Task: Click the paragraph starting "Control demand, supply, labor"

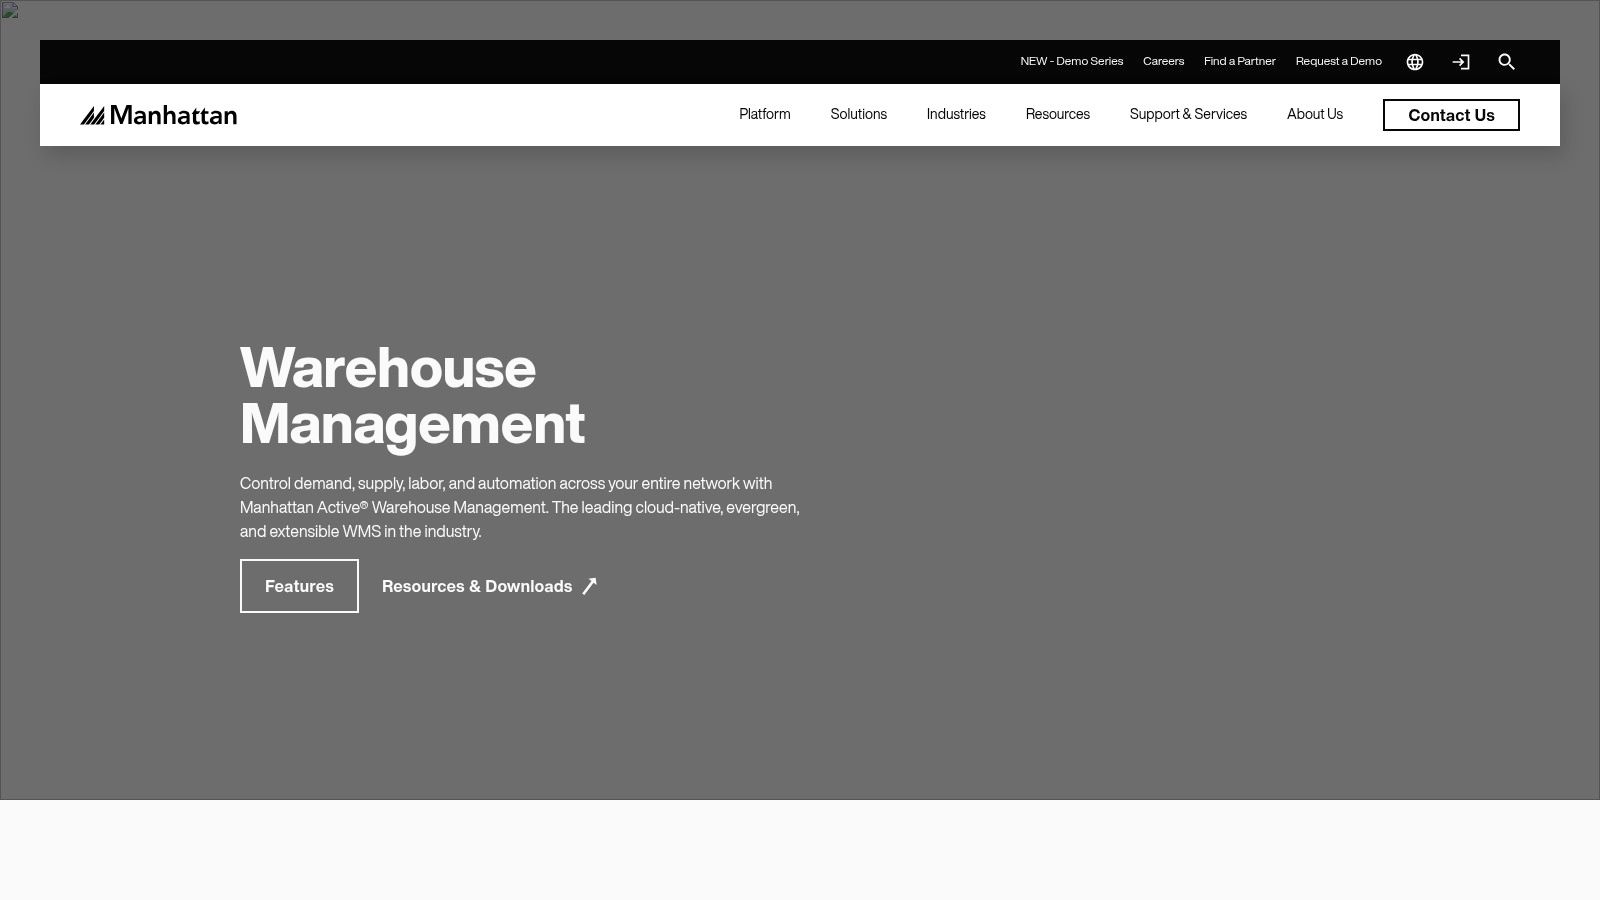Action: [520, 507]
